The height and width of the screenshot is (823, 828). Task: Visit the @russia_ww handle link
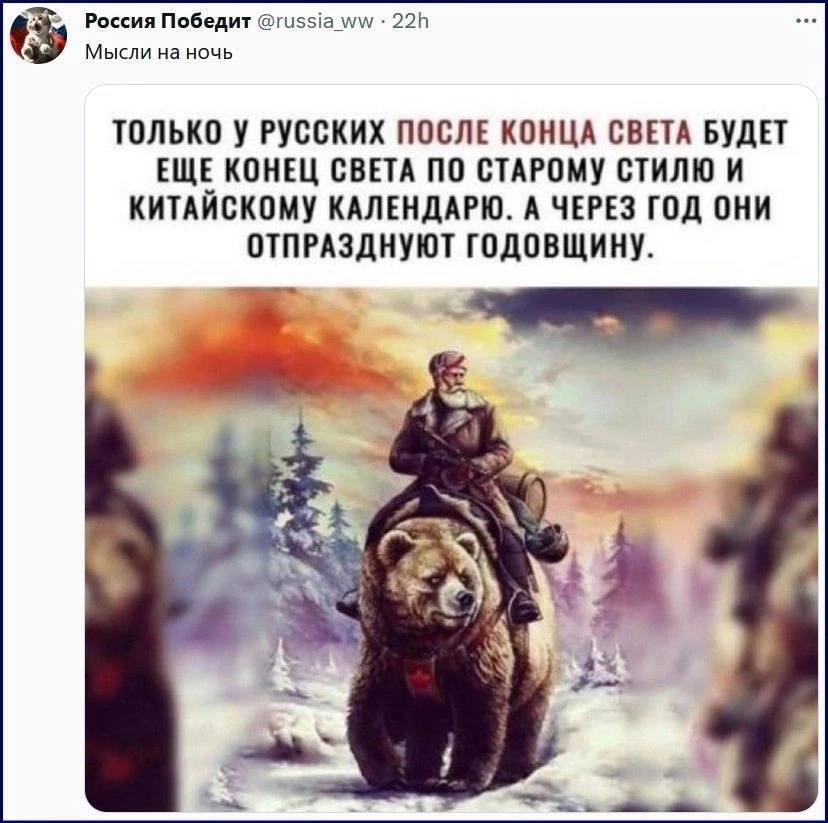(315, 22)
